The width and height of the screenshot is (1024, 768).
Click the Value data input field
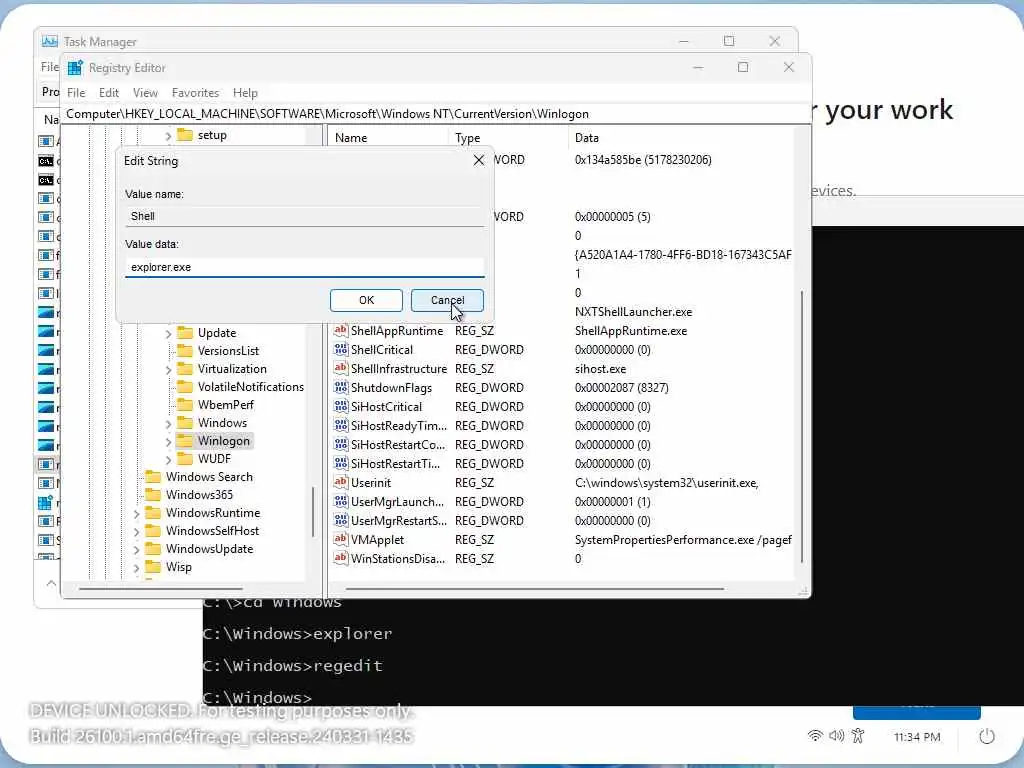coord(304,267)
